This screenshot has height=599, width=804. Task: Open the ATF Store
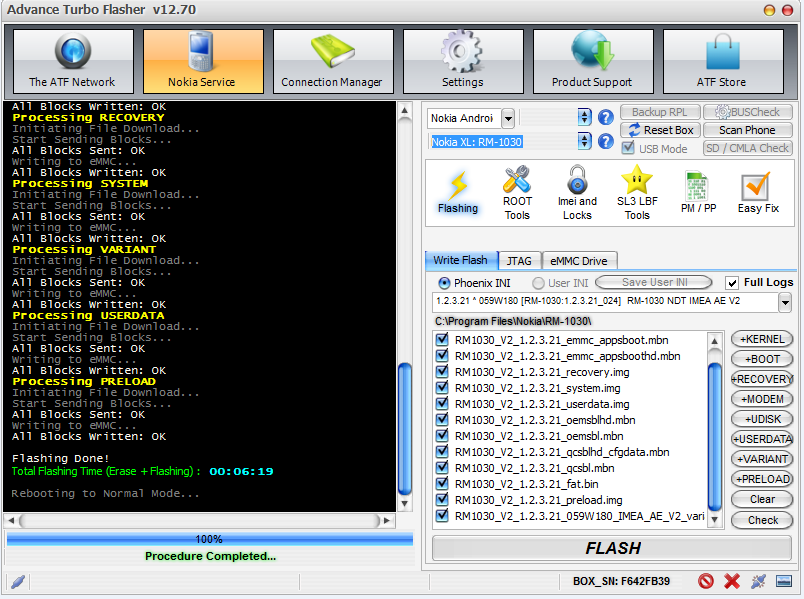coord(722,61)
